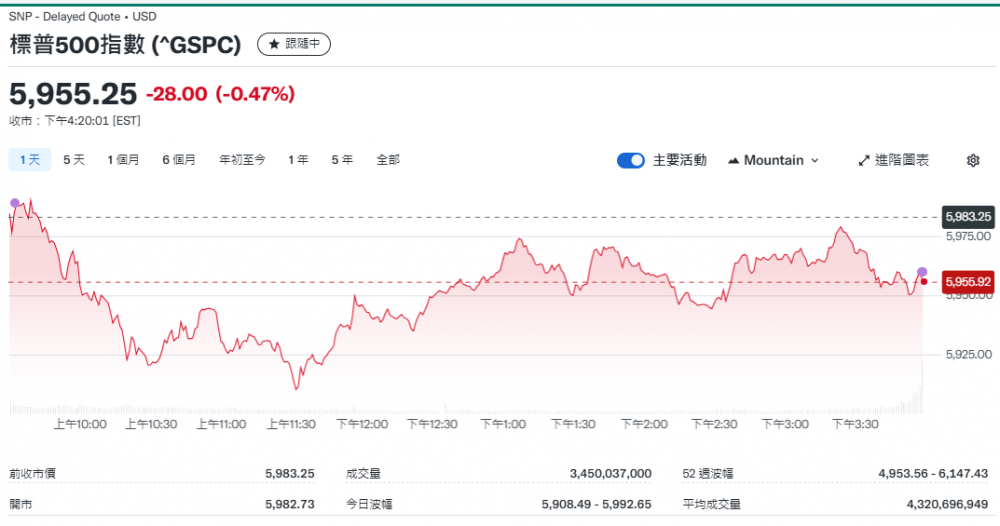Click the red 5,955.92 current price label
1000x526 pixels.
(x=967, y=282)
